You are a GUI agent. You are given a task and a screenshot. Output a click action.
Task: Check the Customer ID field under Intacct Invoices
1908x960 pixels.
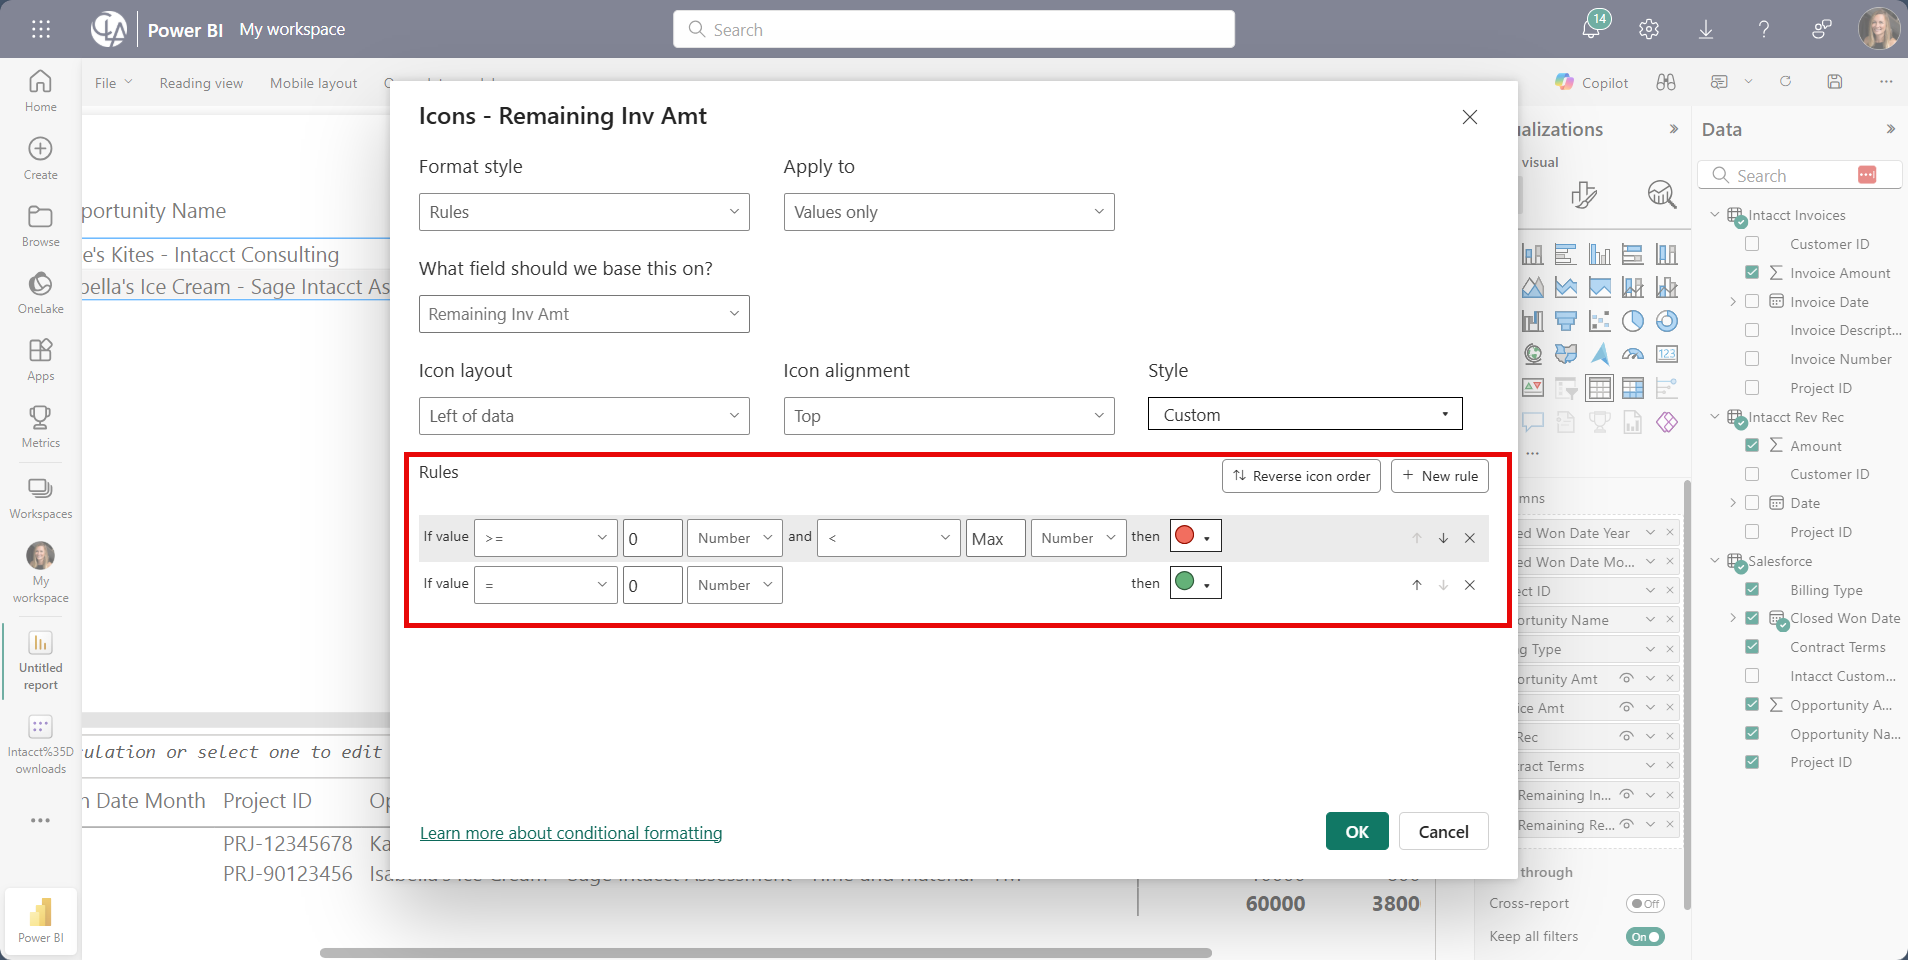pyautogui.click(x=1752, y=244)
